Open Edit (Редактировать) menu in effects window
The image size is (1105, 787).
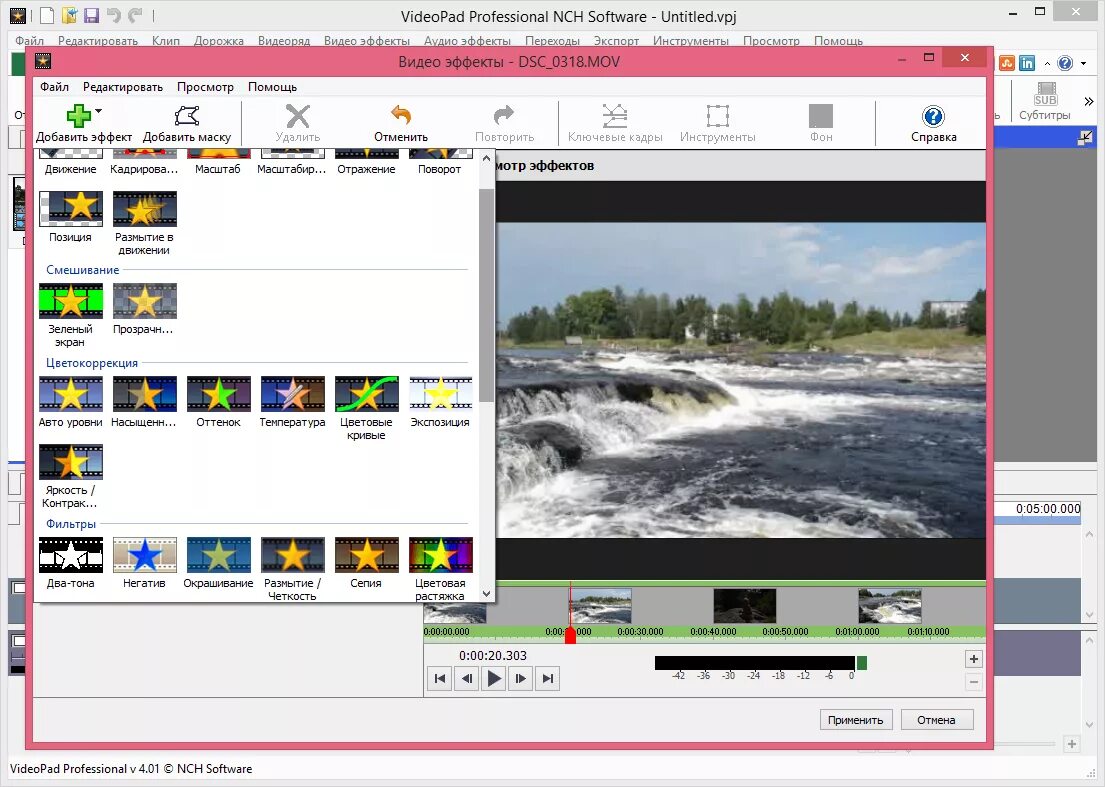point(123,87)
